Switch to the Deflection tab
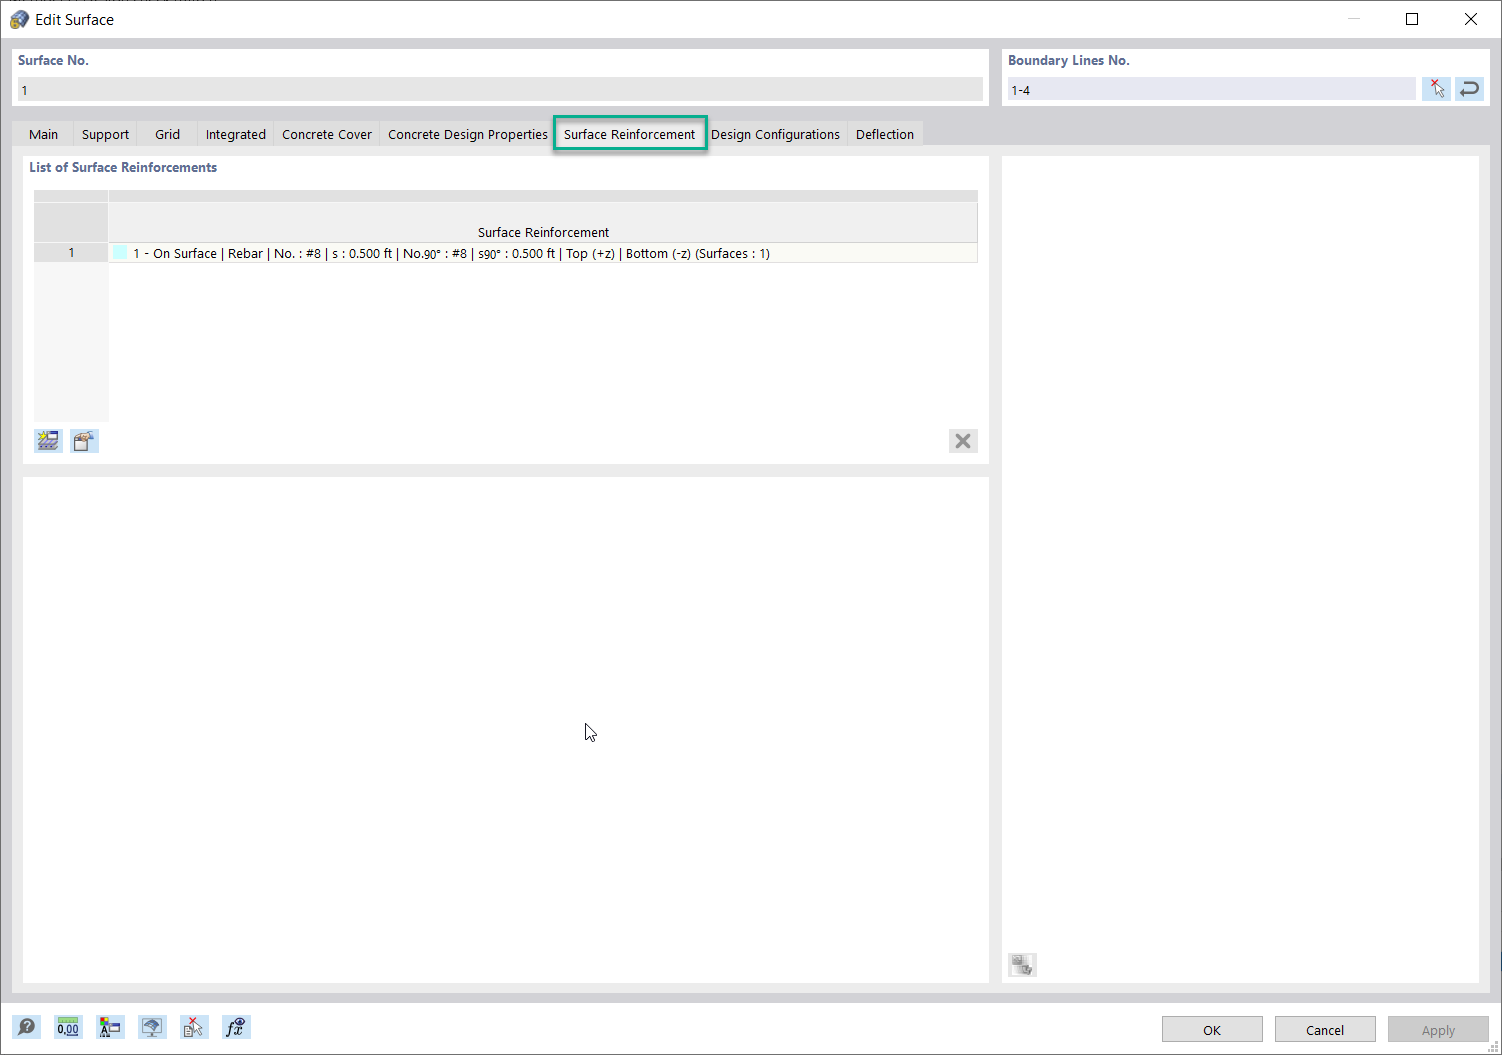Screen dimensions: 1502x1055 point(884,133)
